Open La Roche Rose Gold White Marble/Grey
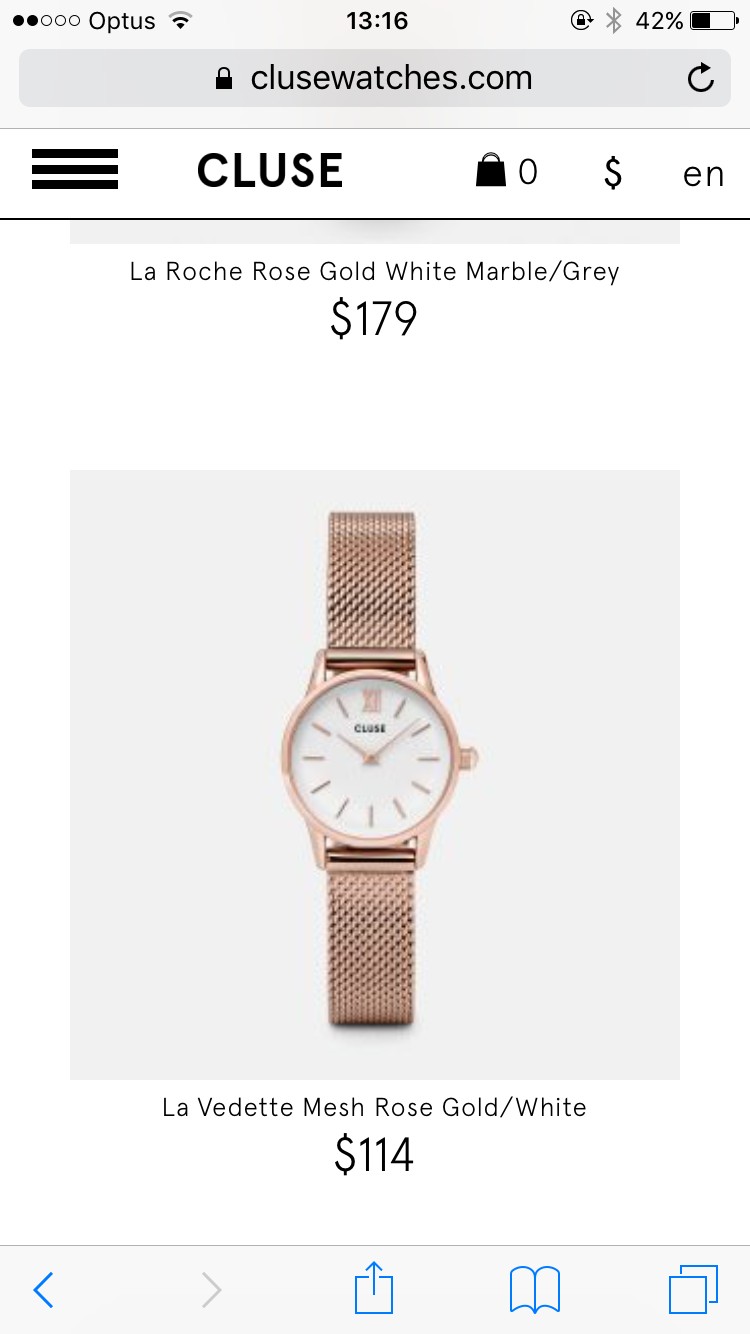The width and height of the screenshot is (750, 1334). pos(374,271)
